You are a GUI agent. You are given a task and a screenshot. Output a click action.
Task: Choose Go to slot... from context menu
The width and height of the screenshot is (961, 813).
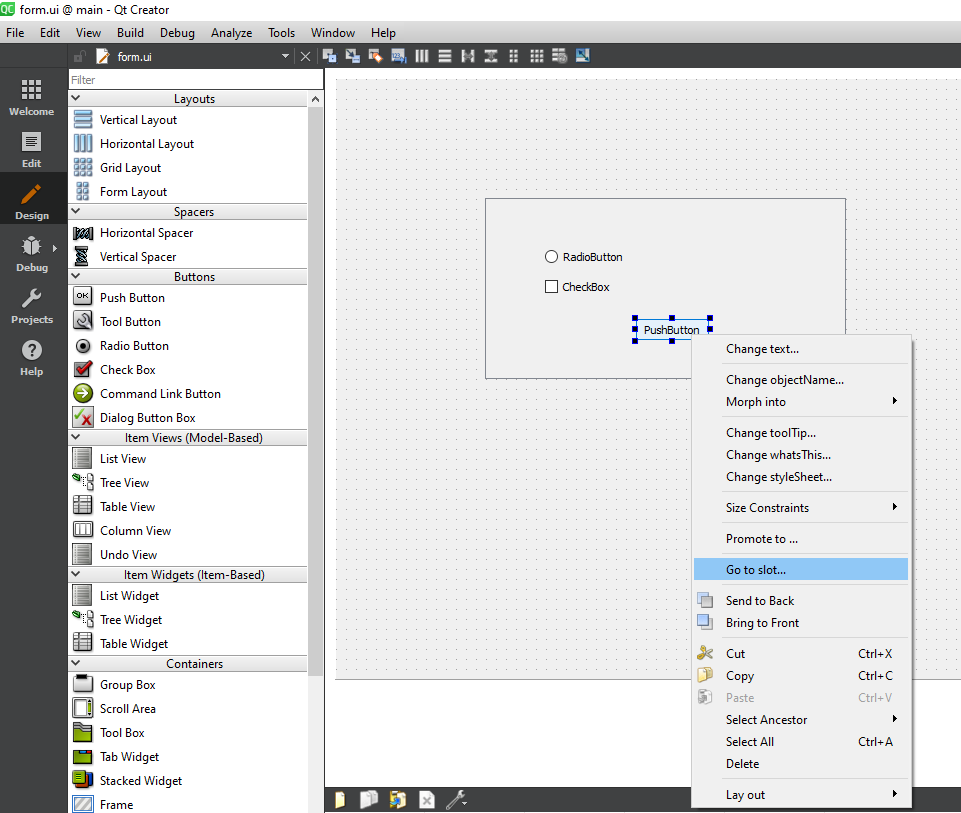[x=756, y=570]
